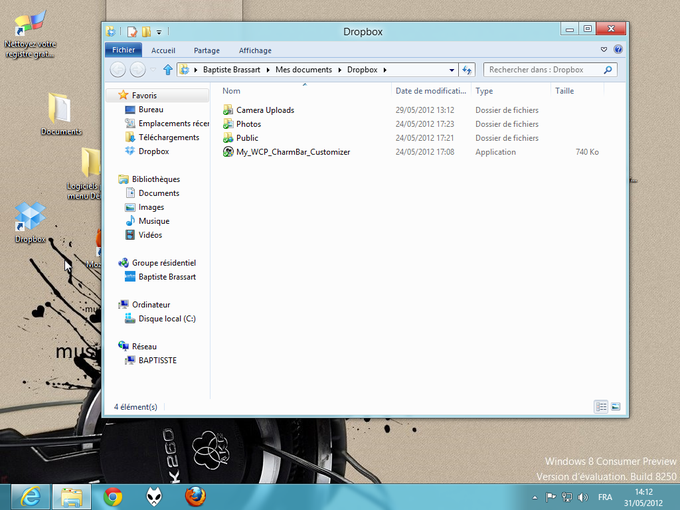
Task: Select the Affichage ribbon tab
Action: pos(255,50)
